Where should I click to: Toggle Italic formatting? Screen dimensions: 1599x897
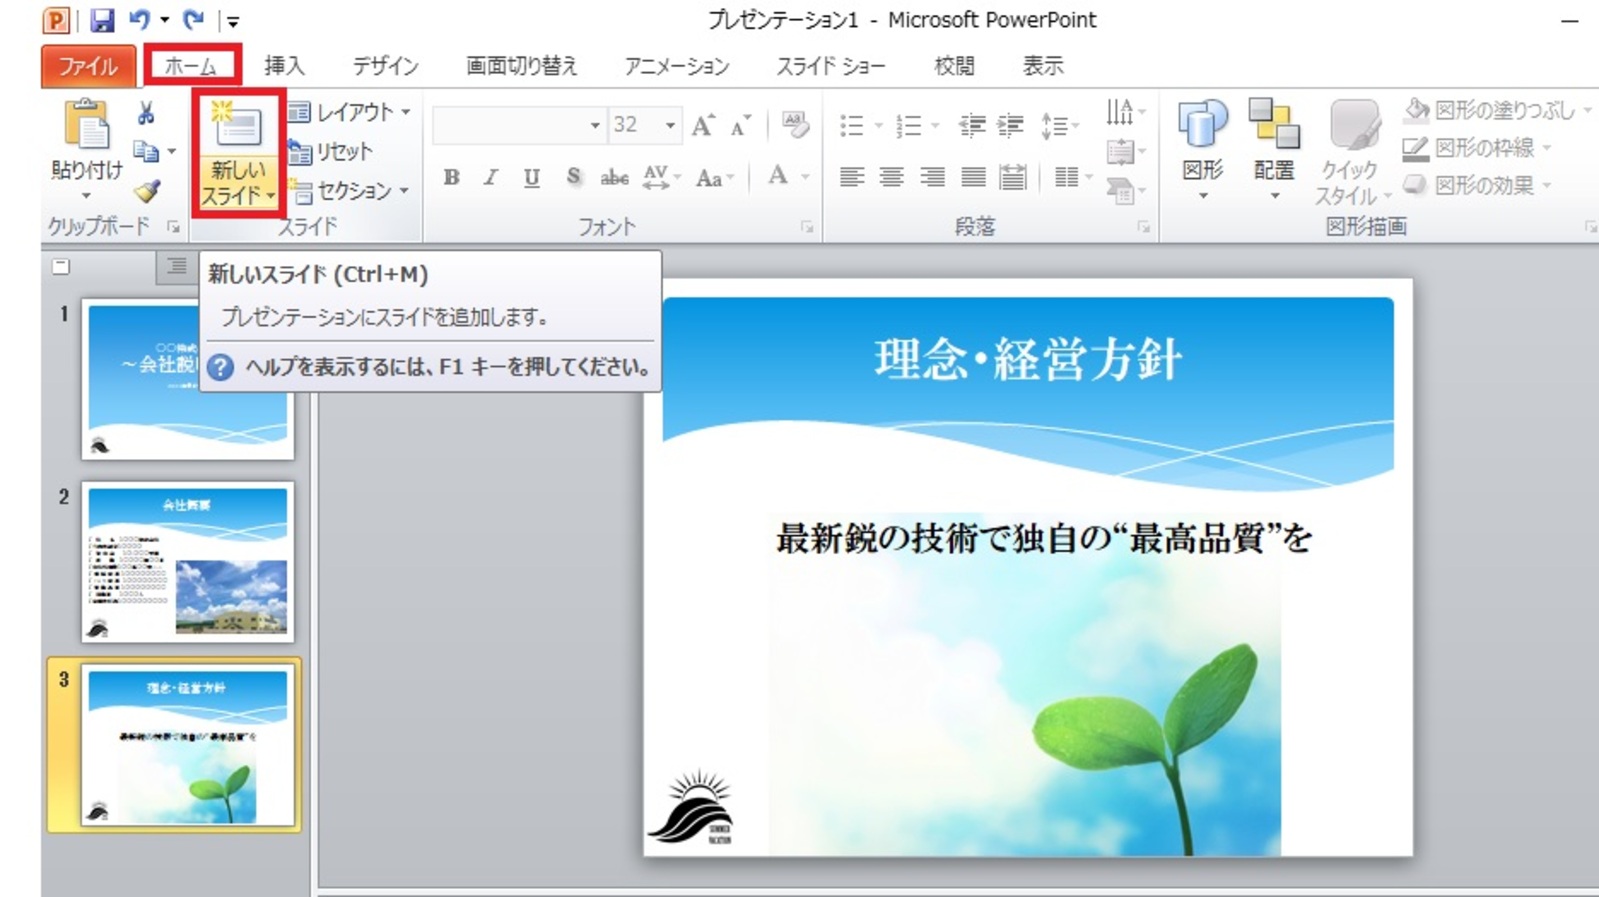click(491, 177)
